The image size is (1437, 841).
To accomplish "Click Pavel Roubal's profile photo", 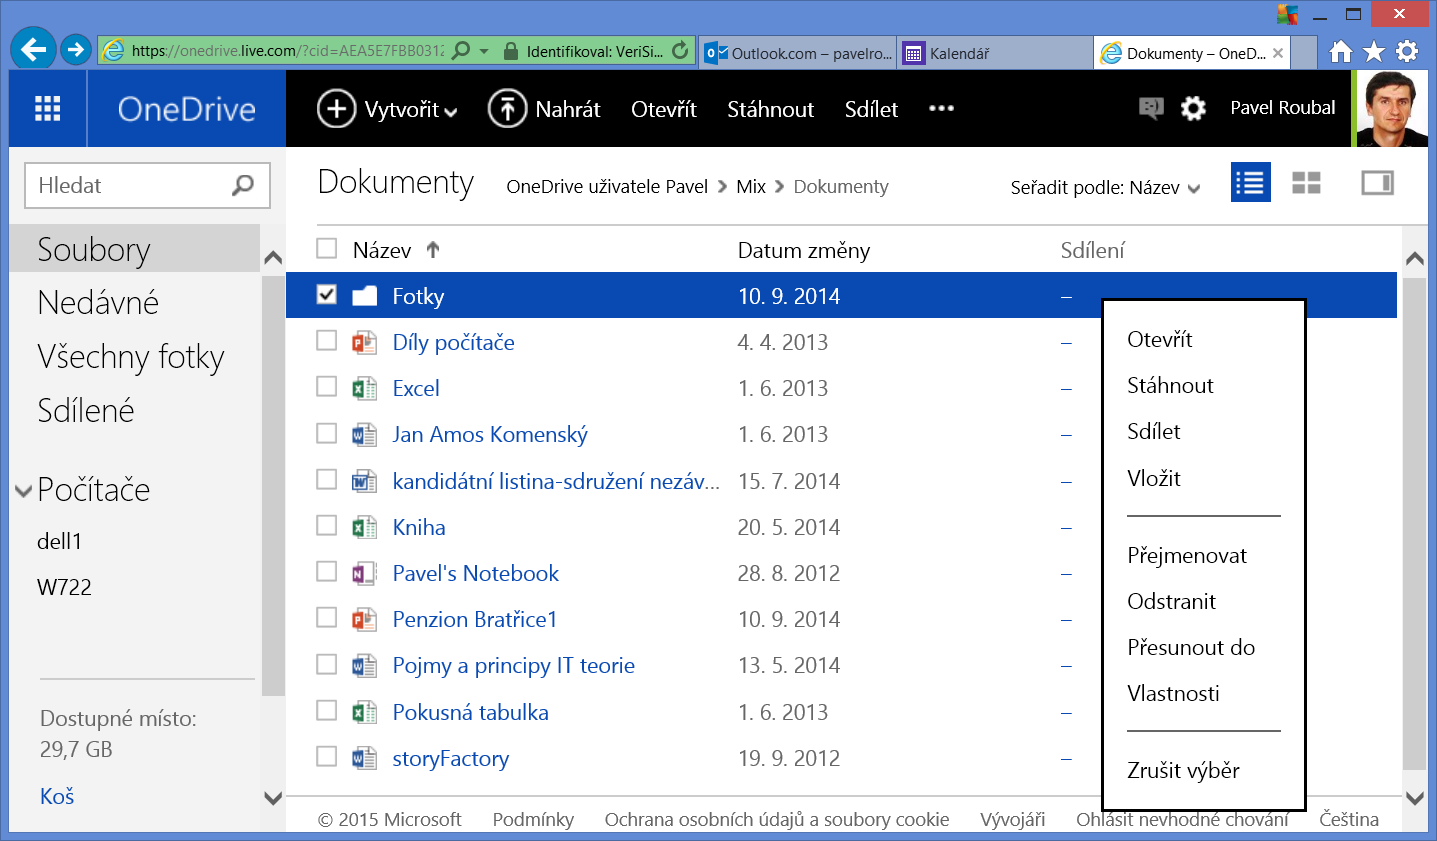I will pos(1392,108).
